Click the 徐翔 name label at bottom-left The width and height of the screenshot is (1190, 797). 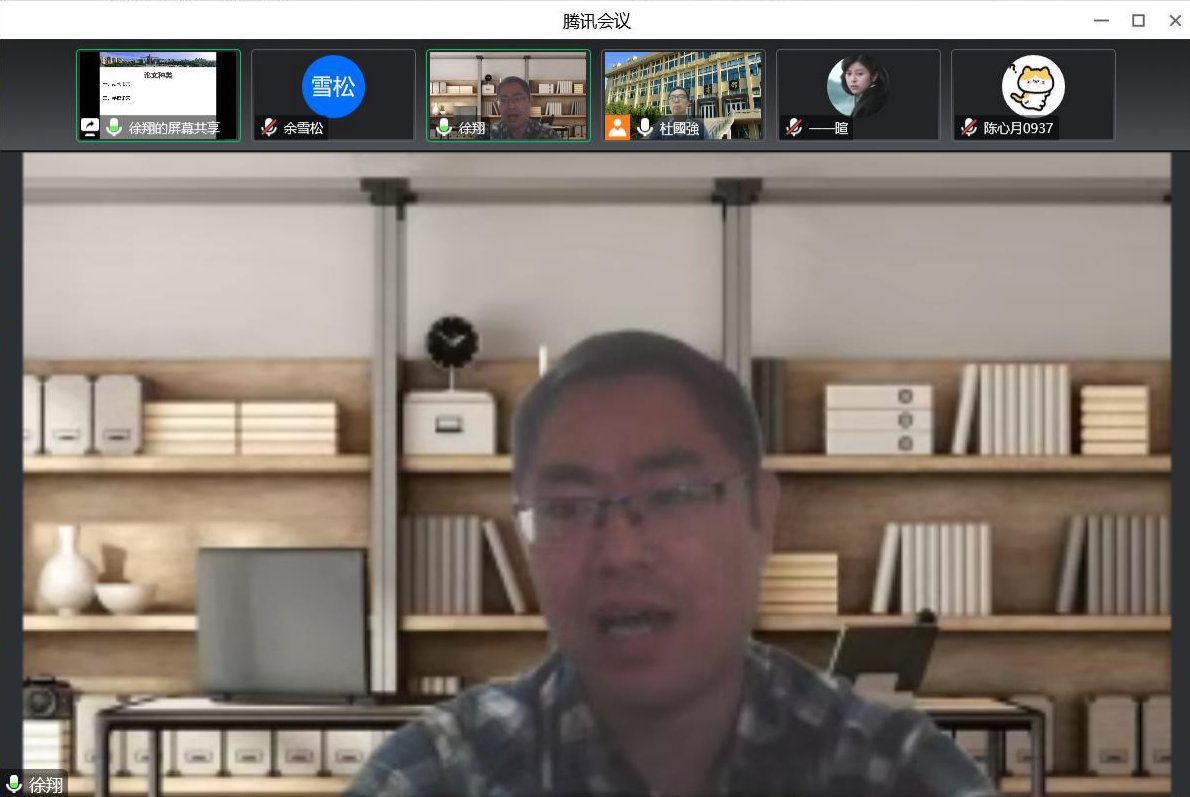tap(46, 784)
